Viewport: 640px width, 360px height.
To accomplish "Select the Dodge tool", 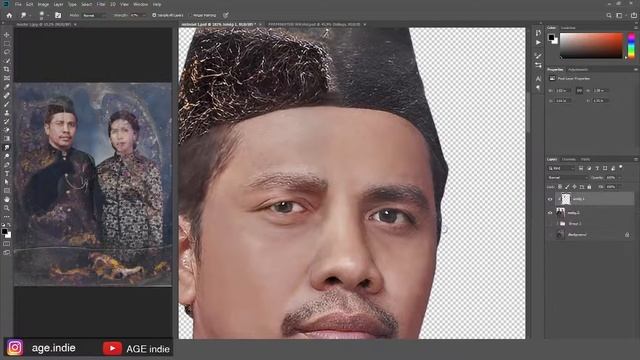I will [7, 156].
